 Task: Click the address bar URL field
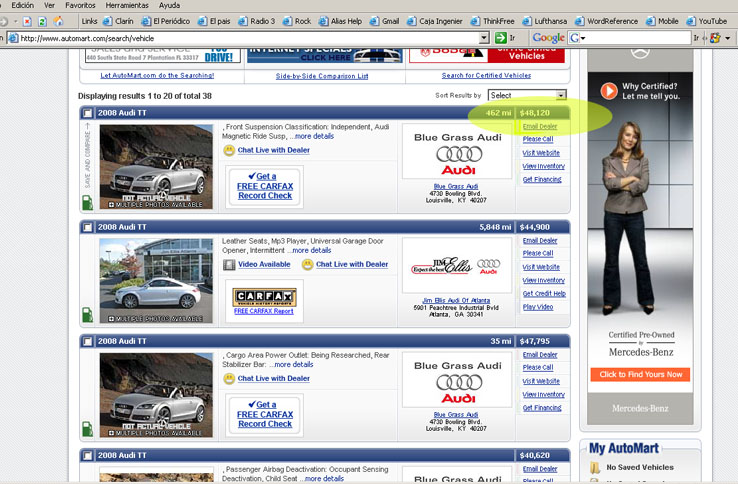249,38
